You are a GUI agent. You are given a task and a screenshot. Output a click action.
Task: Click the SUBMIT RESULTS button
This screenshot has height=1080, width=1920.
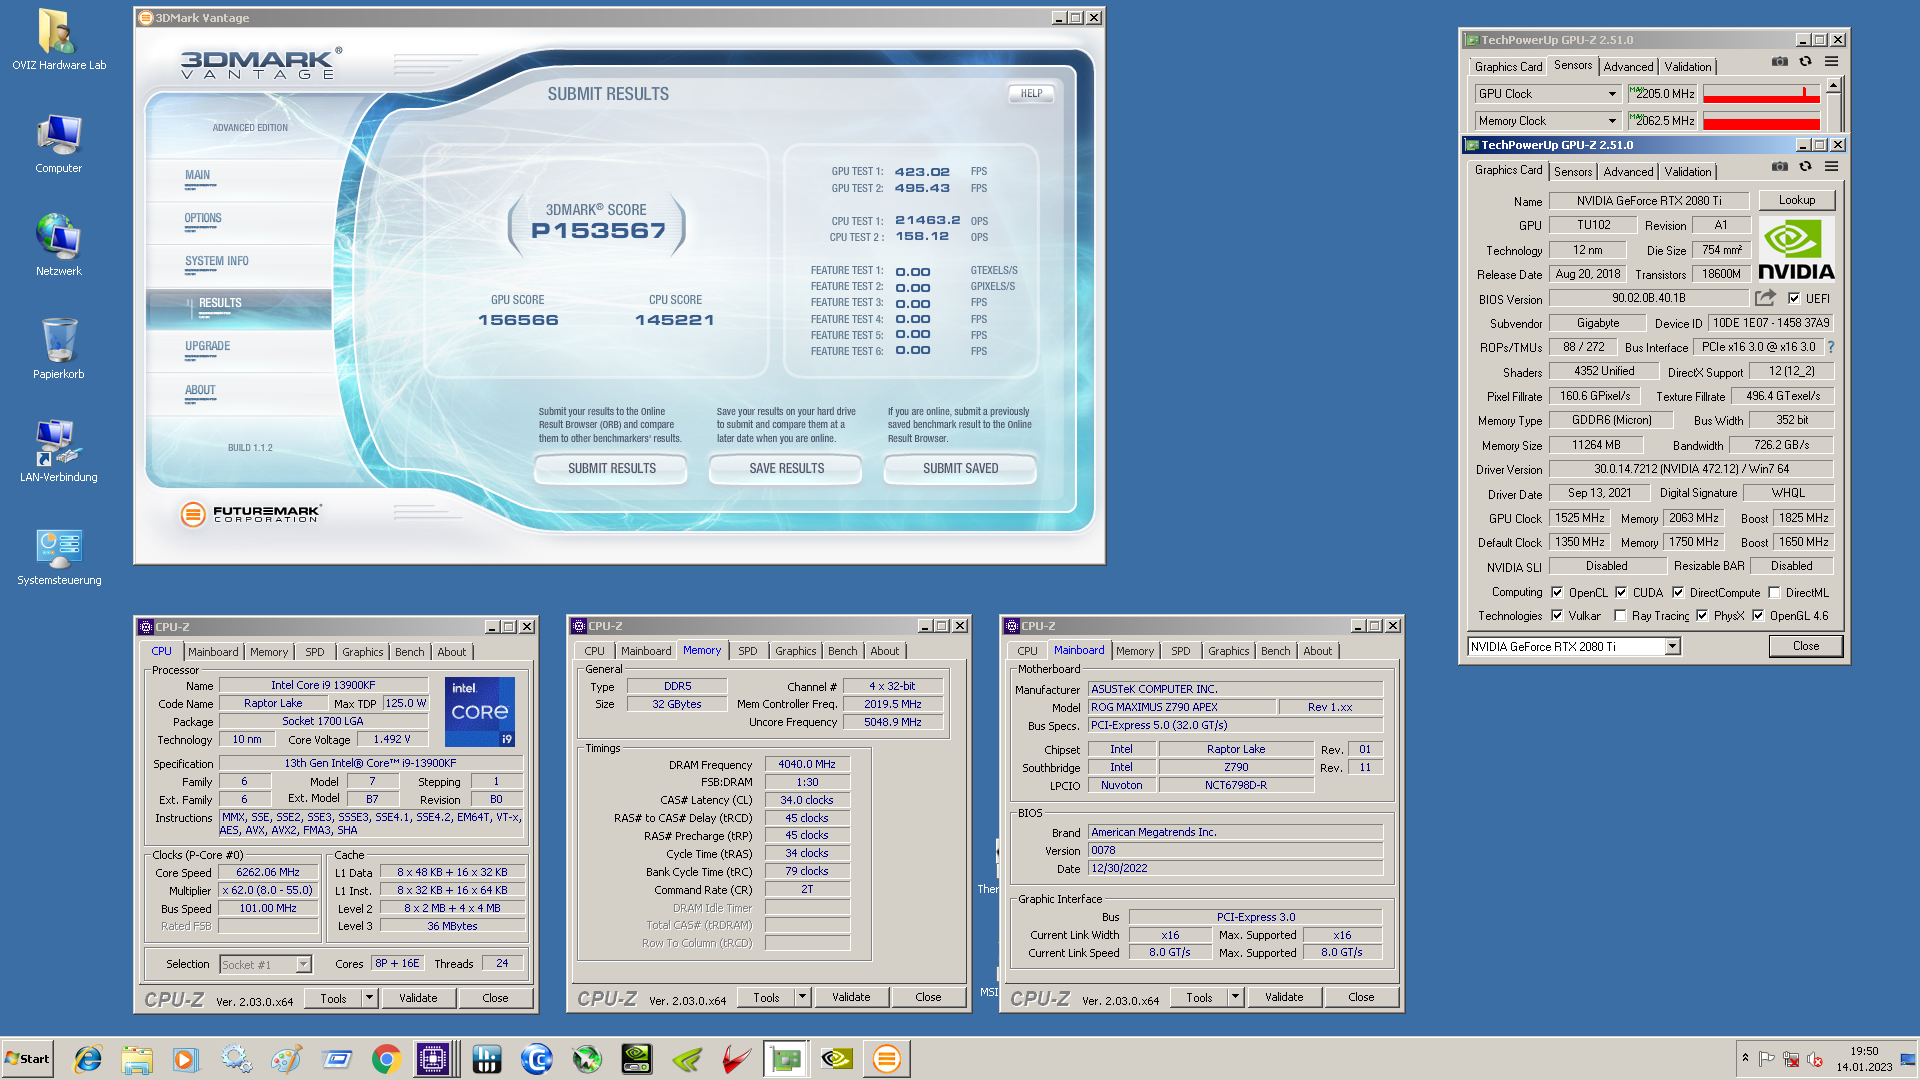(612, 469)
